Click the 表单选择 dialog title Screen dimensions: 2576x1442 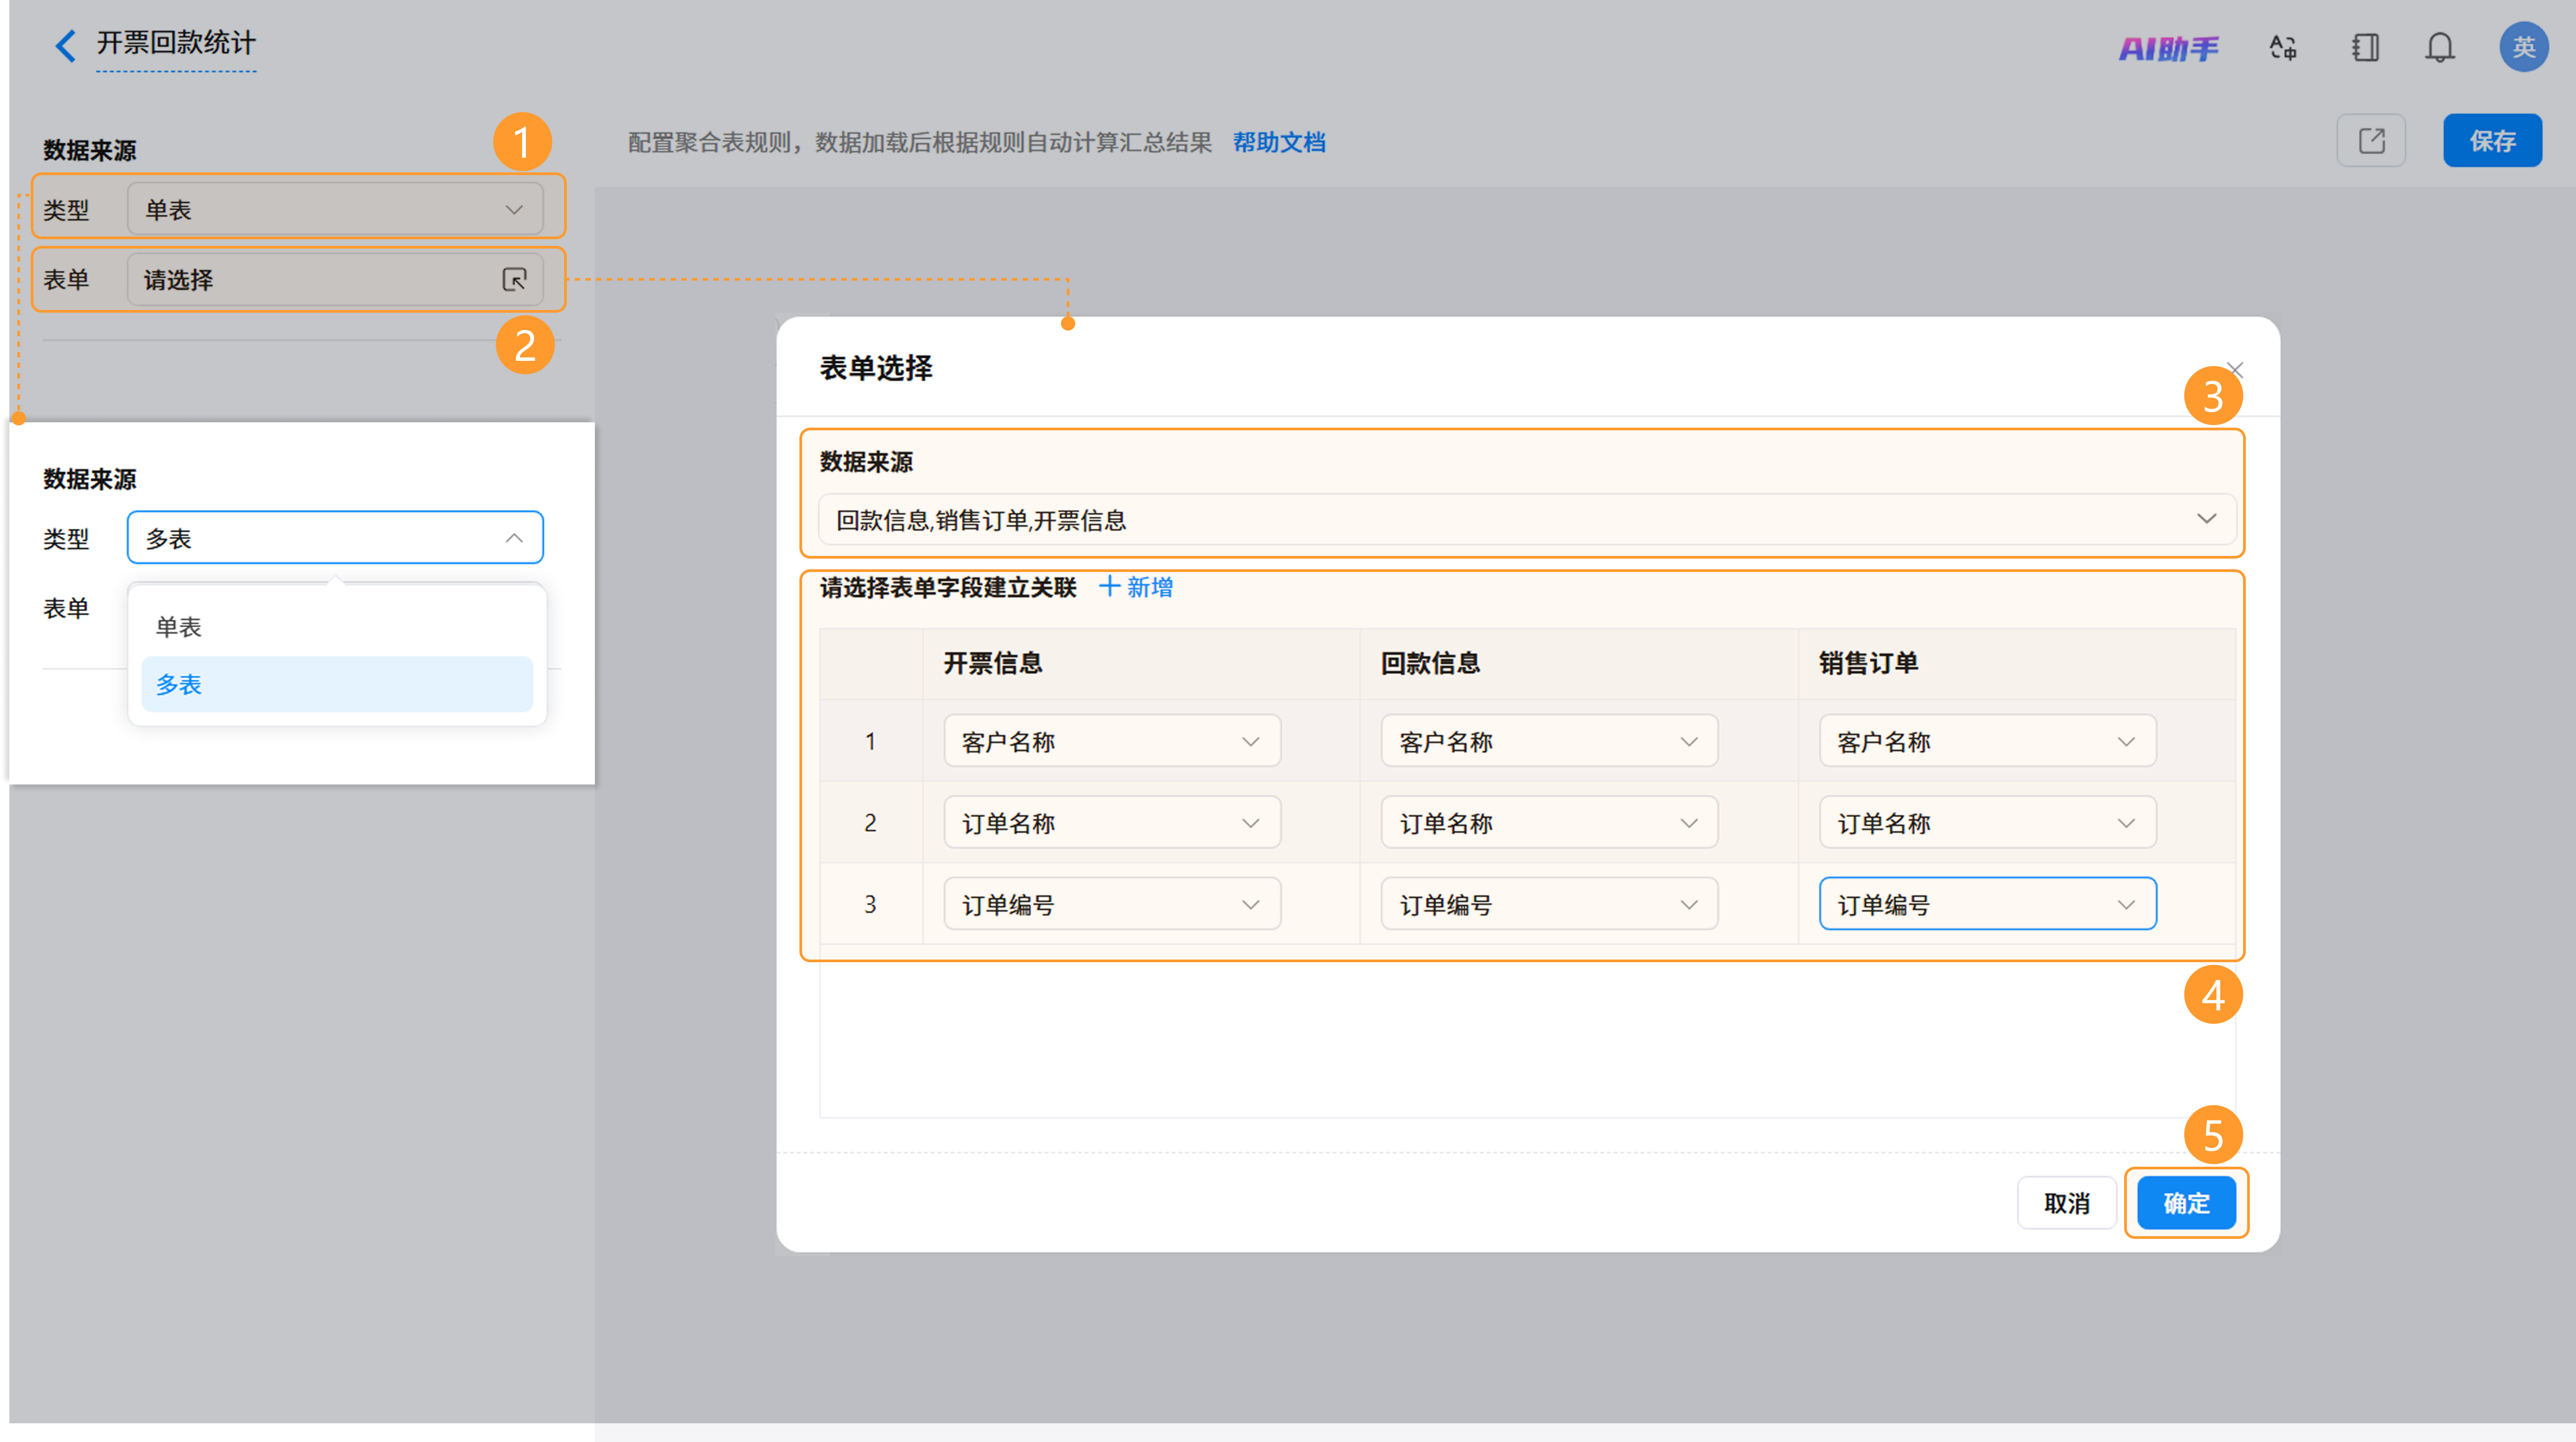(x=876, y=368)
